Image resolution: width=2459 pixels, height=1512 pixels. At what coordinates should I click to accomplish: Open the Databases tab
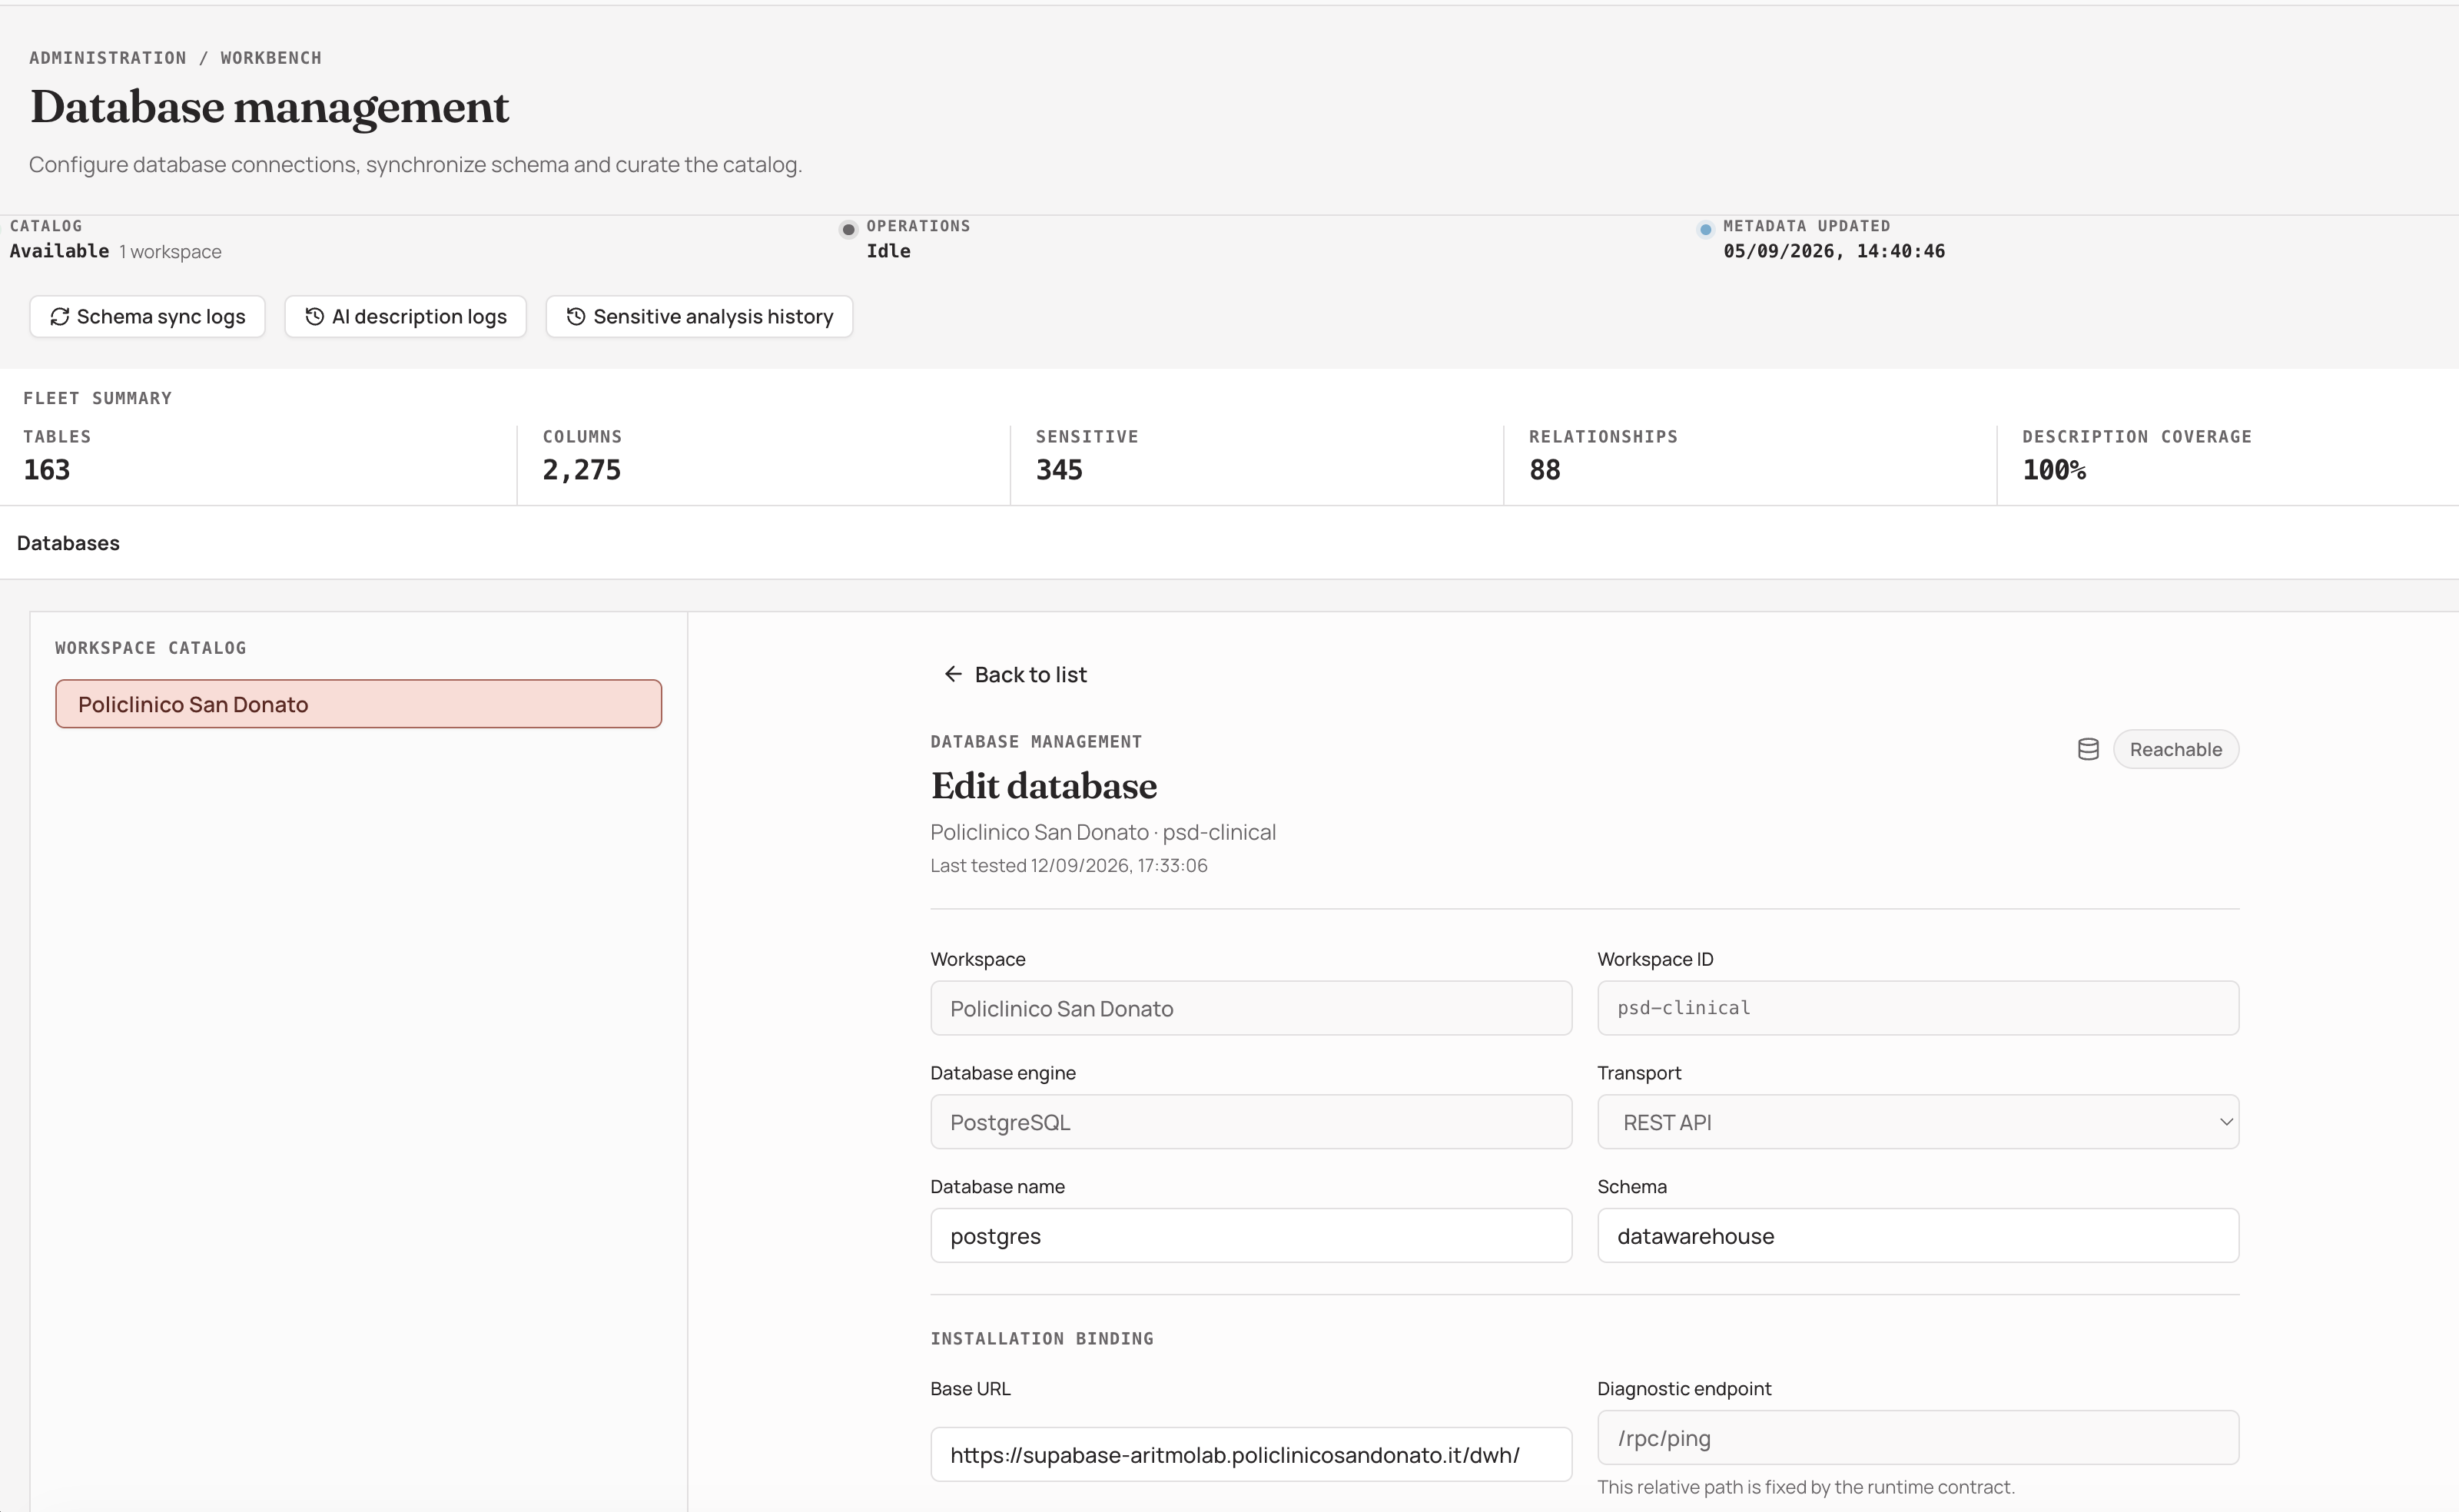coord(68,543)
